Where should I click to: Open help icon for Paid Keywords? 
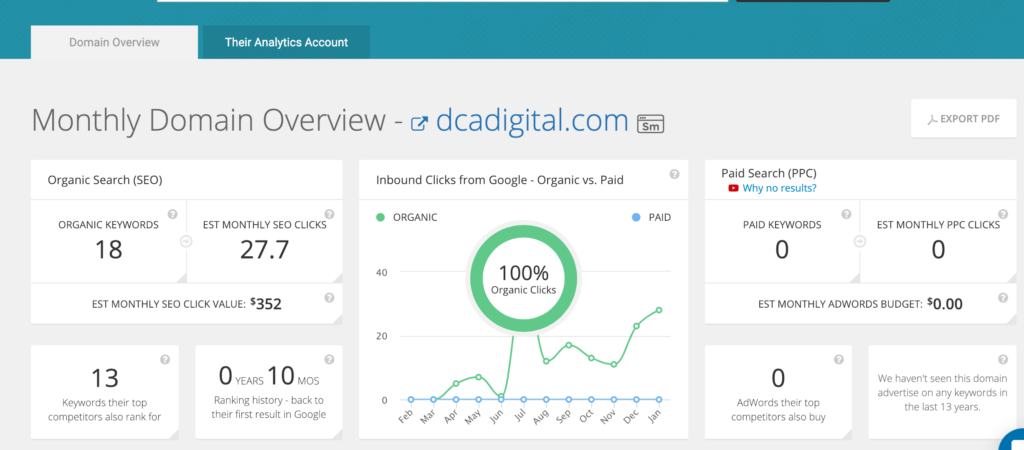(846, 214)
